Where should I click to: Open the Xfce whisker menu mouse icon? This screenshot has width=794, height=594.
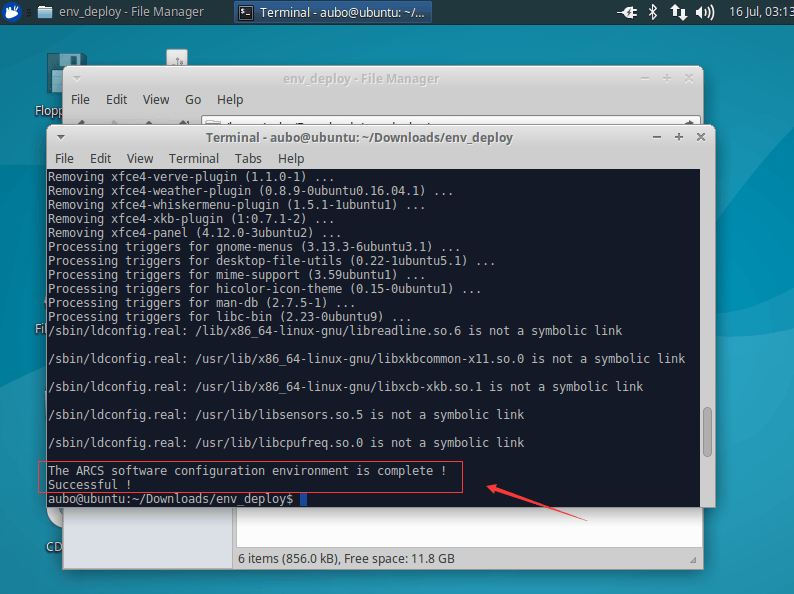tap(12, 12)
